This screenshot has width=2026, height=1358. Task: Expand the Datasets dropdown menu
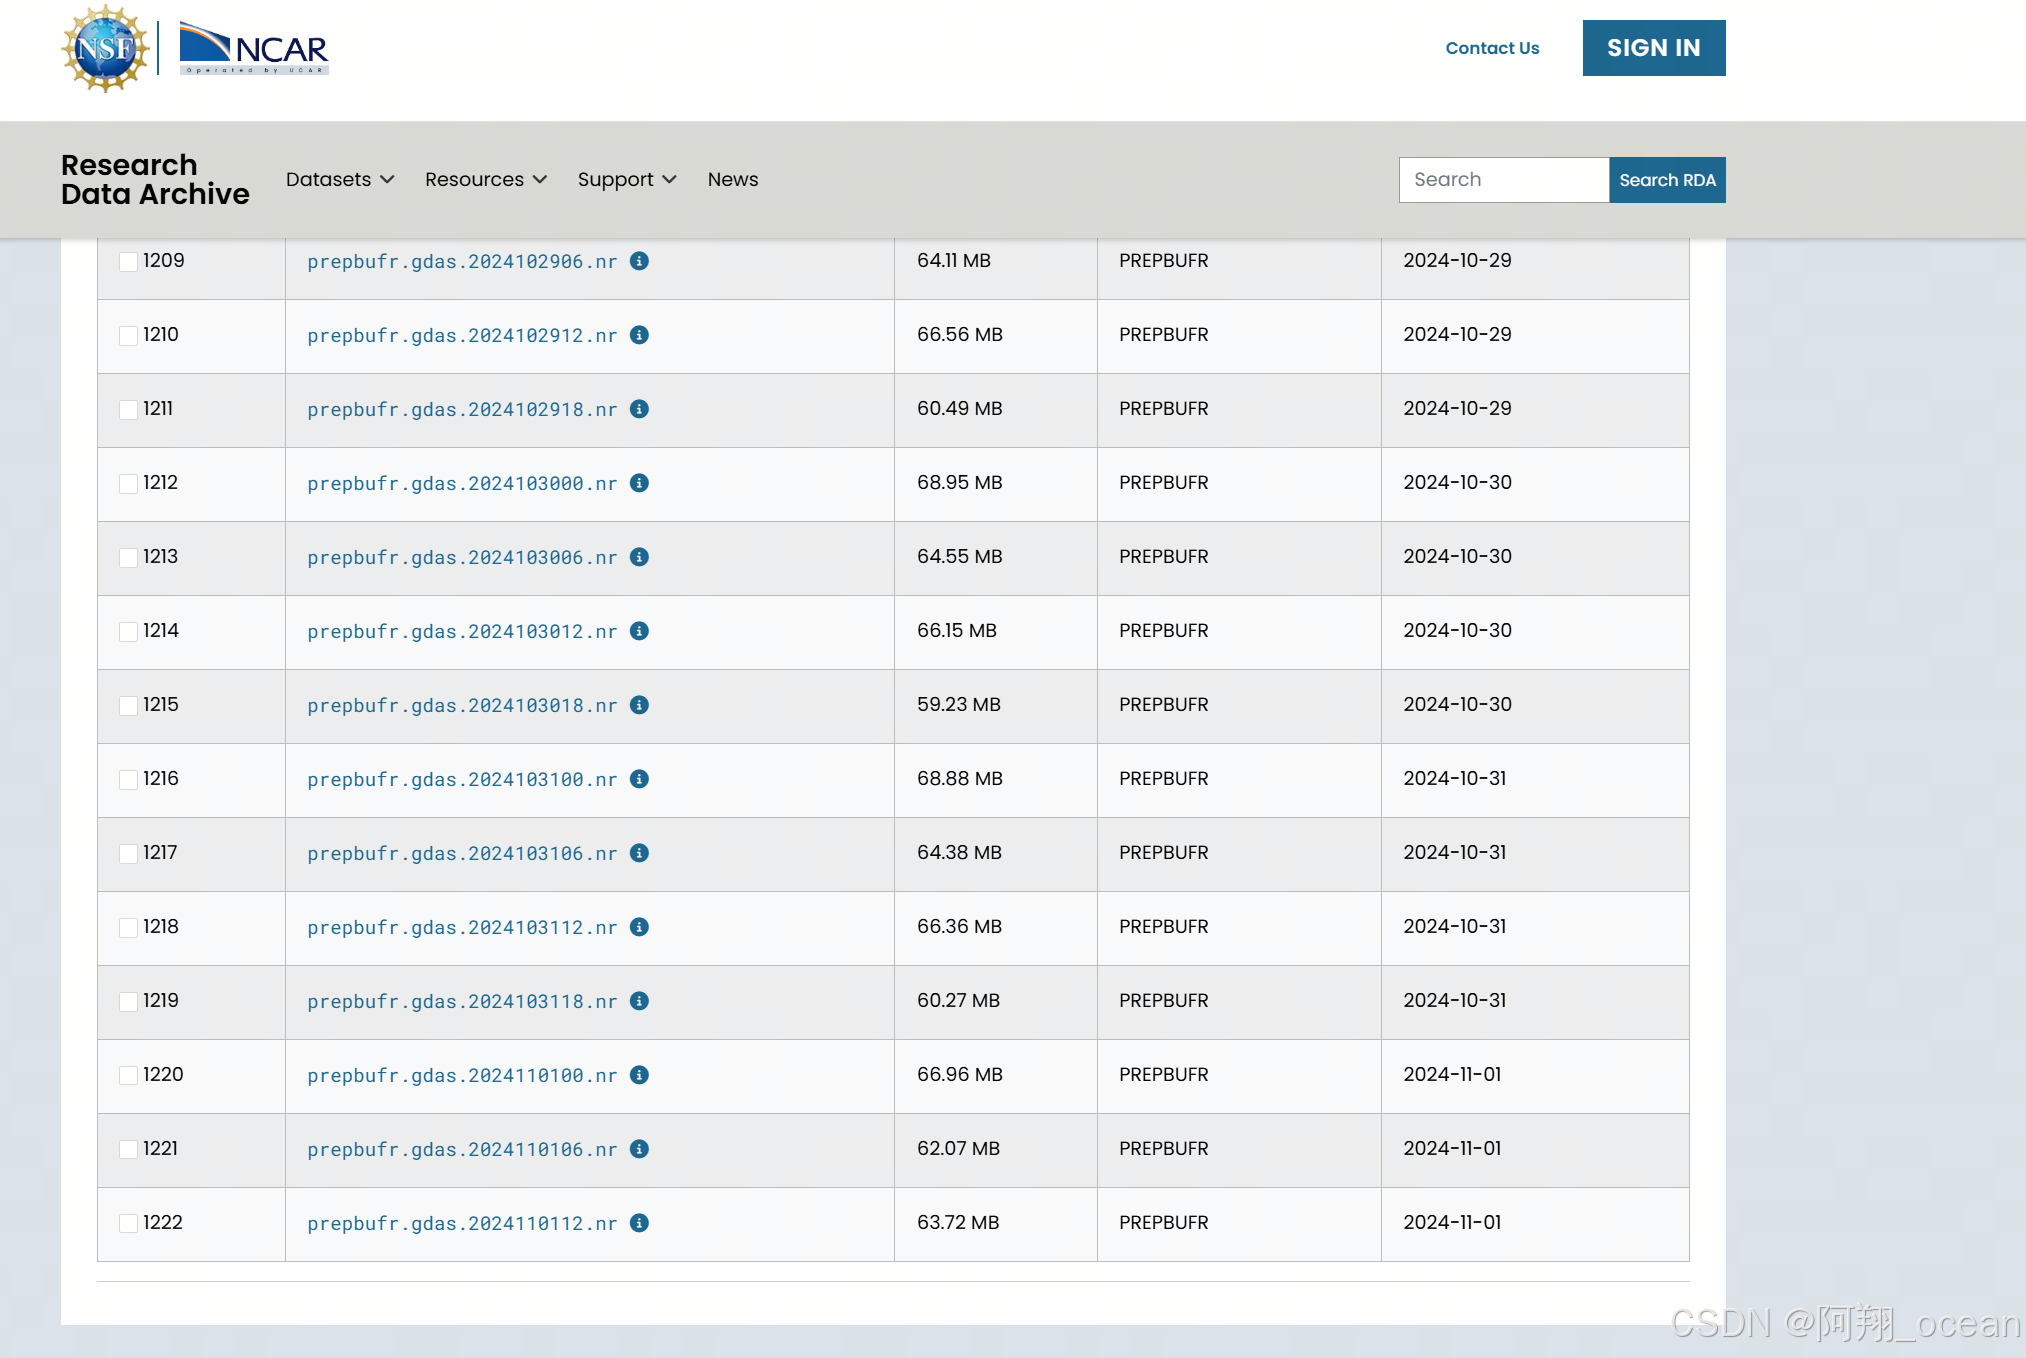tap(339, 179)
